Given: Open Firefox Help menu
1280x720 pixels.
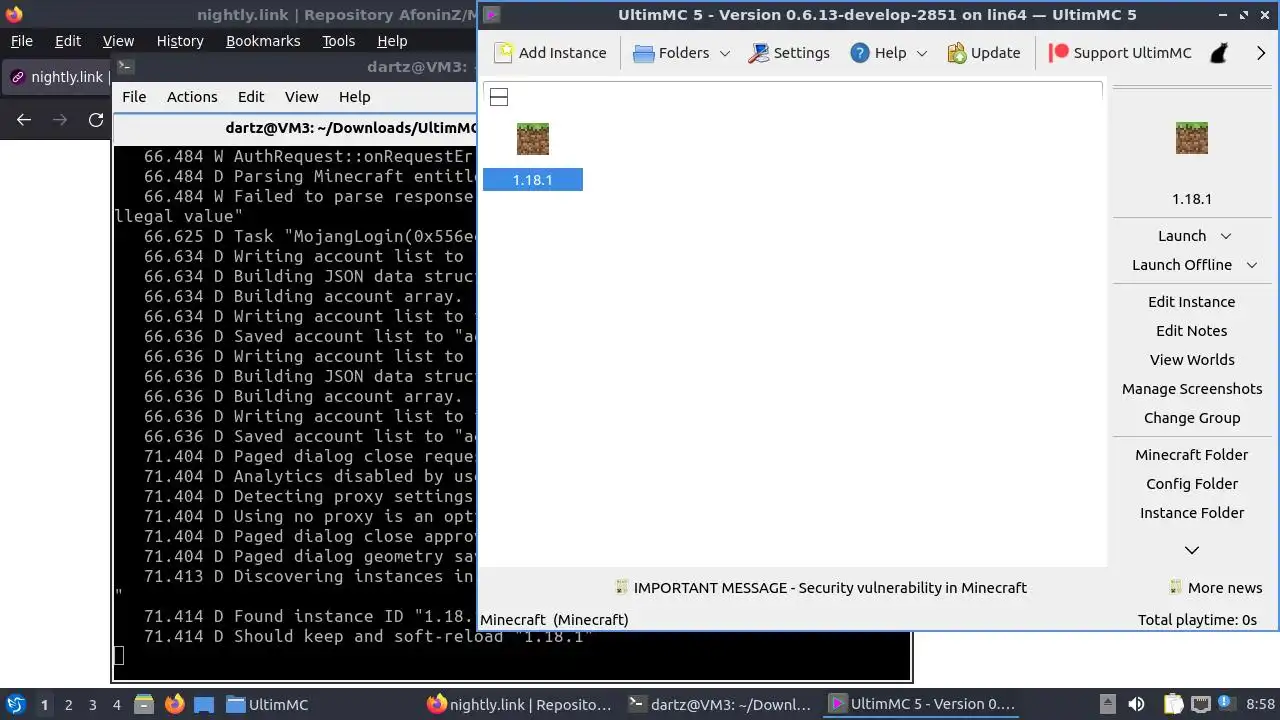Looking at the screenshot, I should (392, 41).
